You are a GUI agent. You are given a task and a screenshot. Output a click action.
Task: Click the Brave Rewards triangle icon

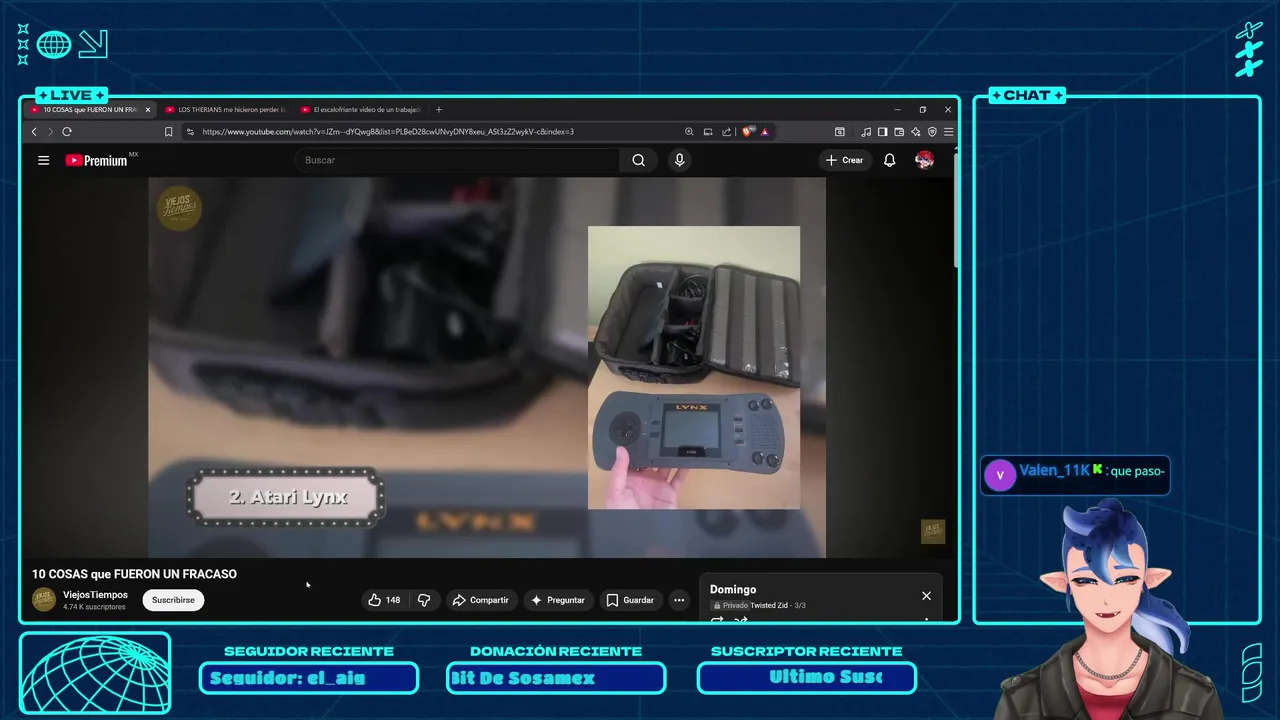765,132
